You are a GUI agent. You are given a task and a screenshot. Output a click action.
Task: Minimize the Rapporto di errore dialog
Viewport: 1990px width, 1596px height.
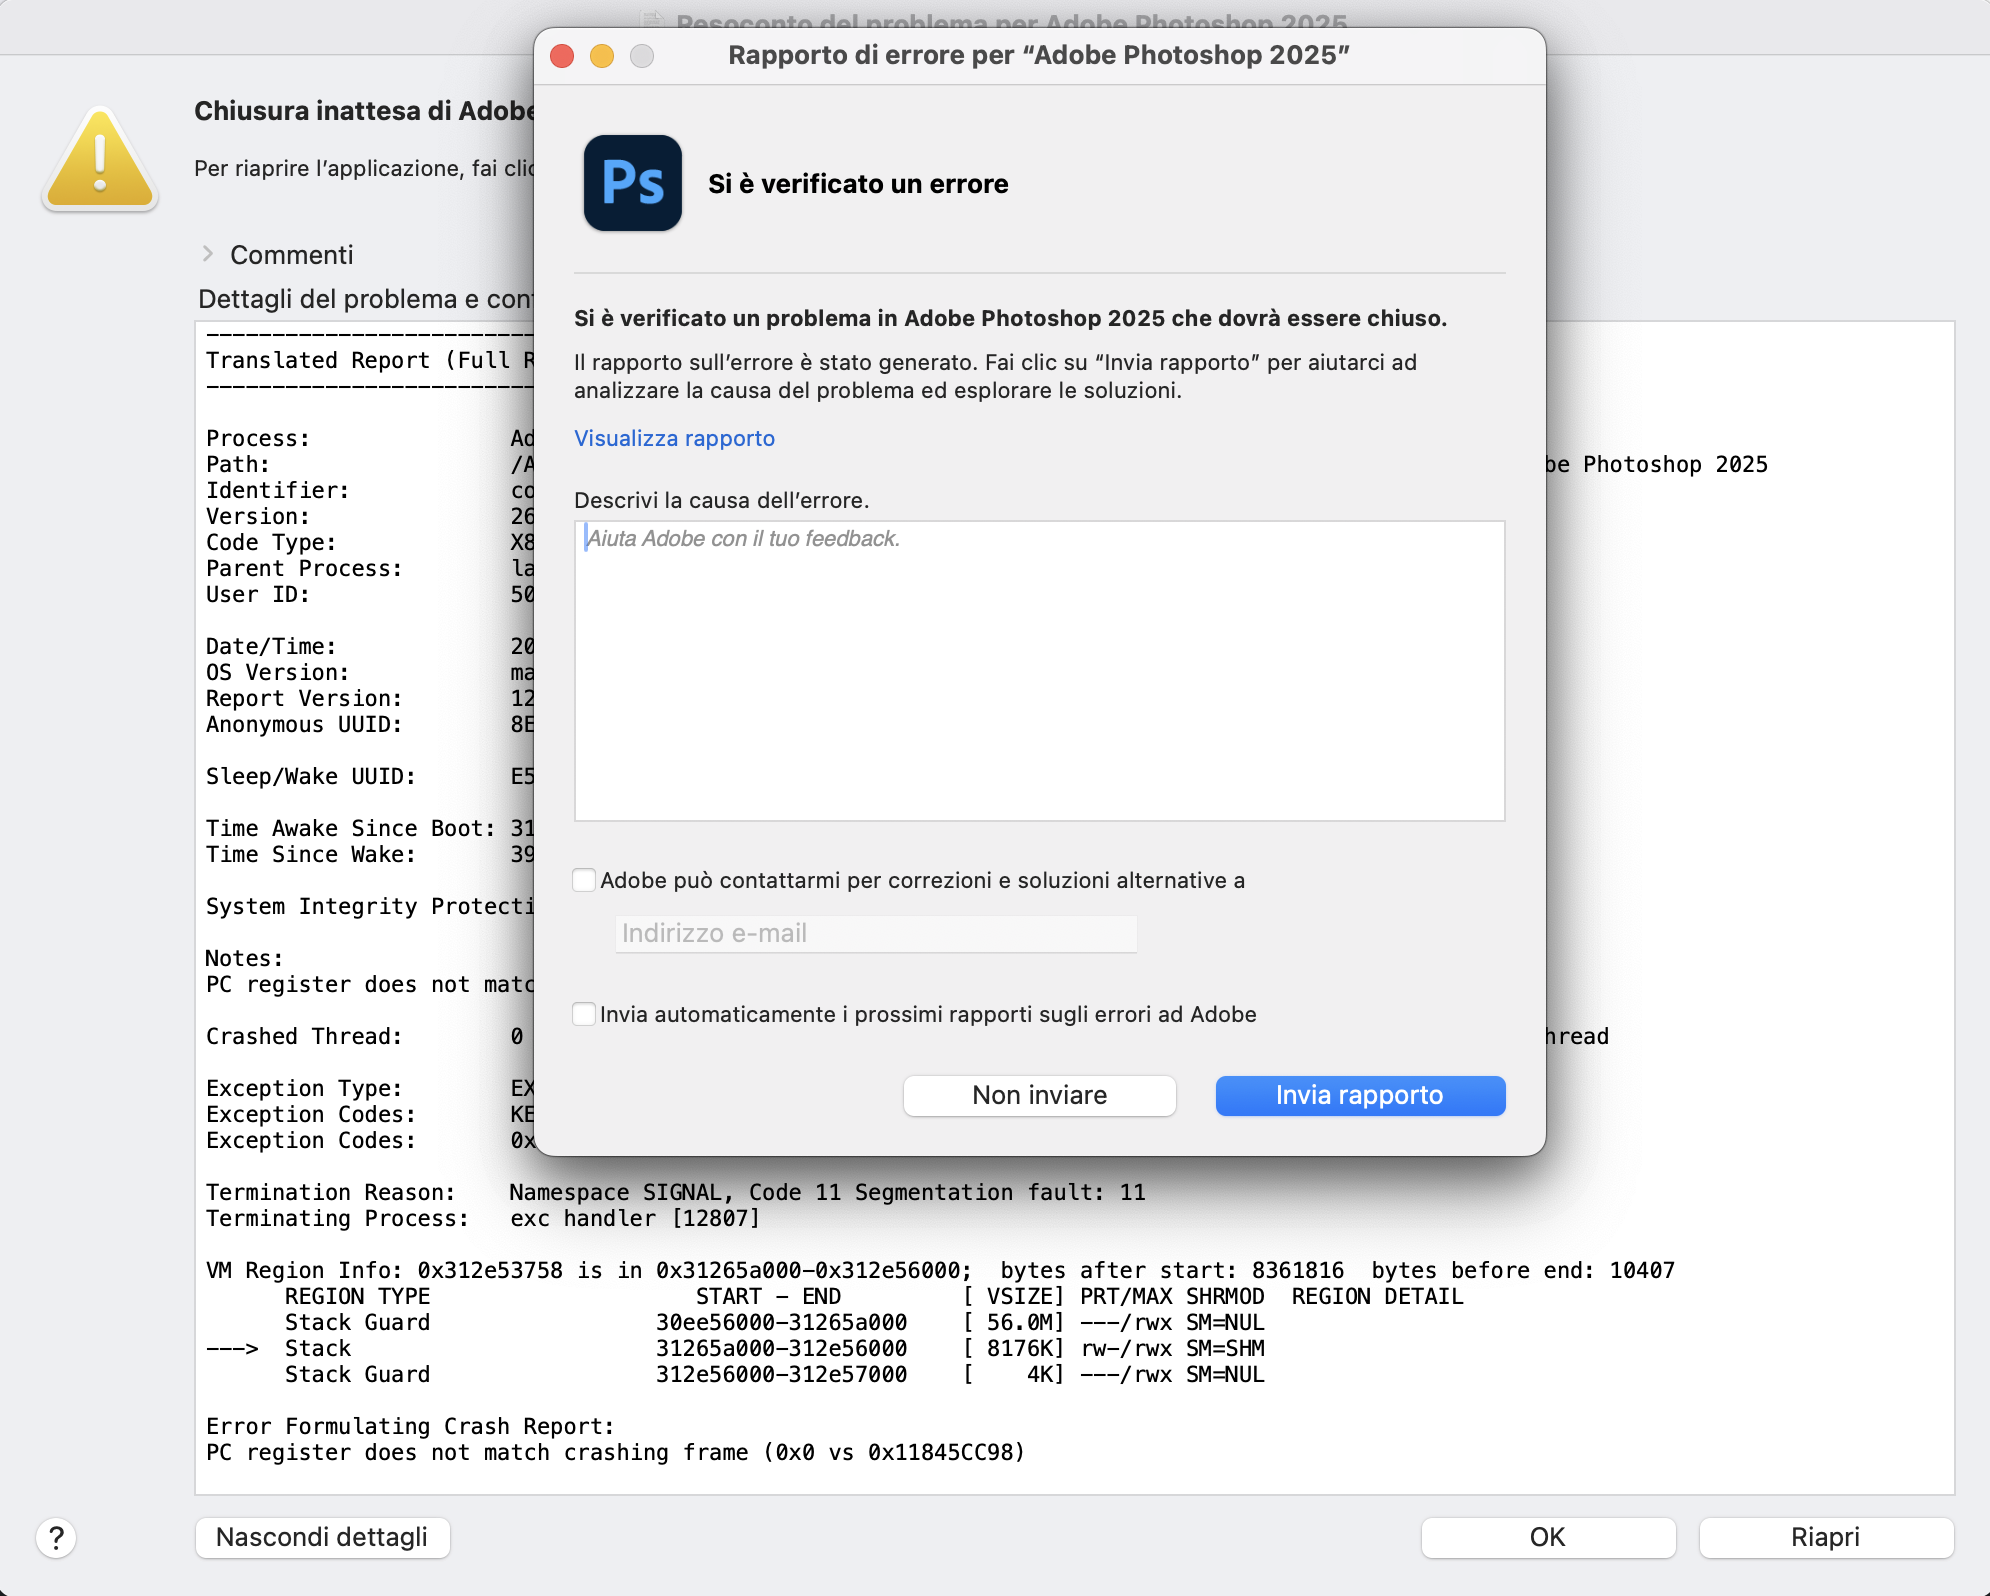click(x=602, y=56)
